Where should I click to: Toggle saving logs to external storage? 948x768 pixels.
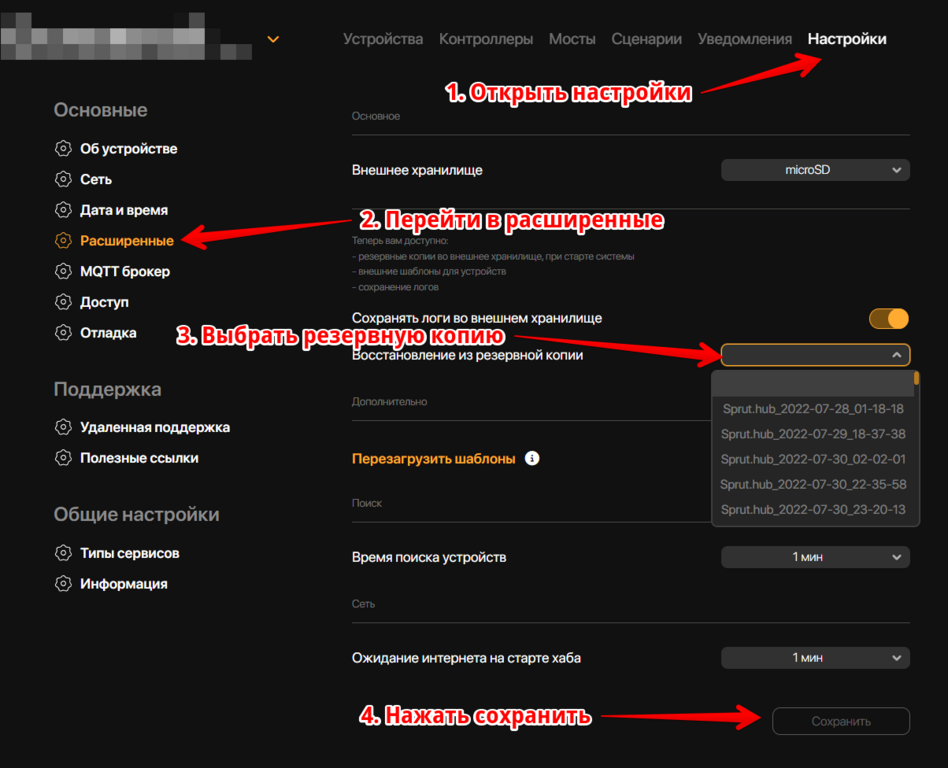point(889,318)
